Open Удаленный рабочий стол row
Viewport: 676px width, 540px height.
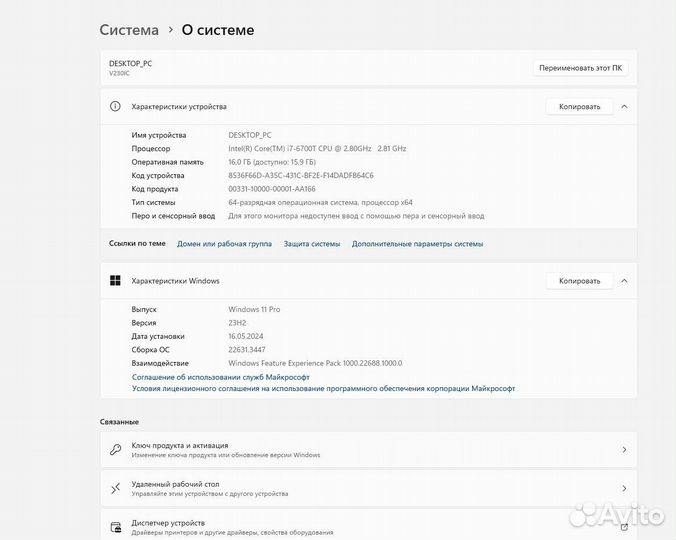click(369, 488)
